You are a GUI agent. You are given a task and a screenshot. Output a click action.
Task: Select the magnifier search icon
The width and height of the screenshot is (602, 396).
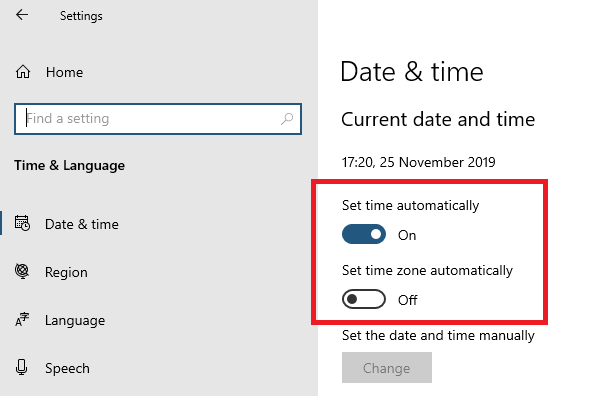pos(287,119)
